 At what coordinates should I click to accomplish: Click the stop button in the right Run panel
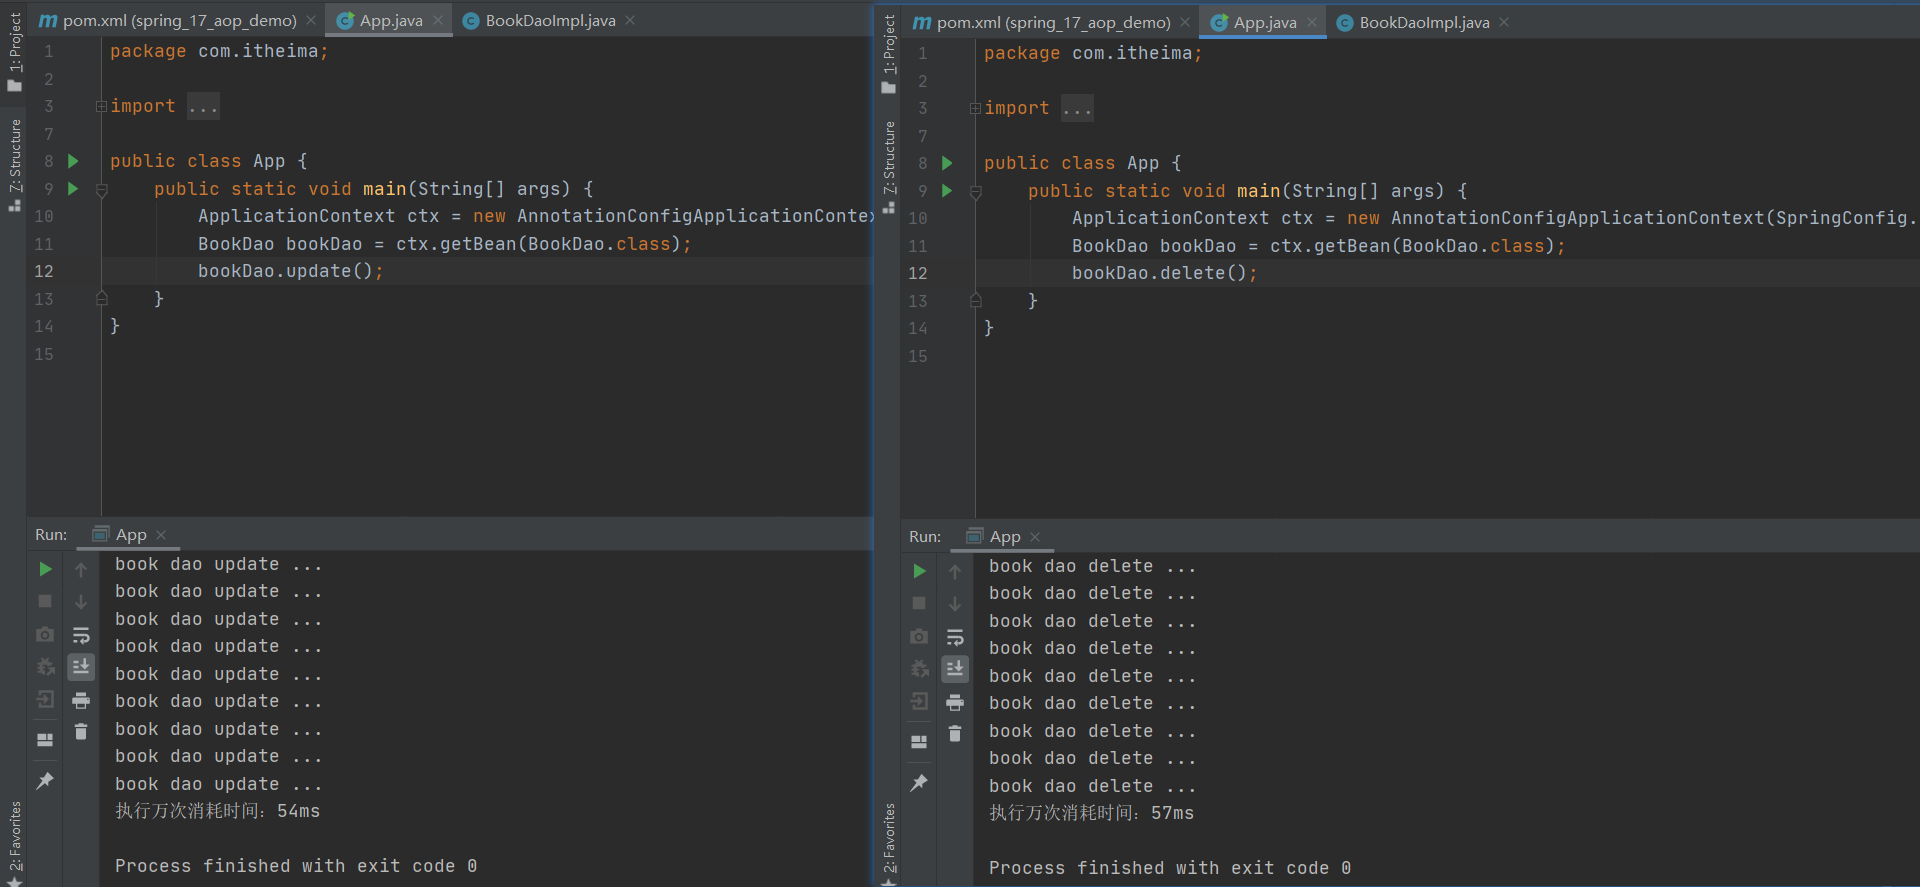[919, 603]
